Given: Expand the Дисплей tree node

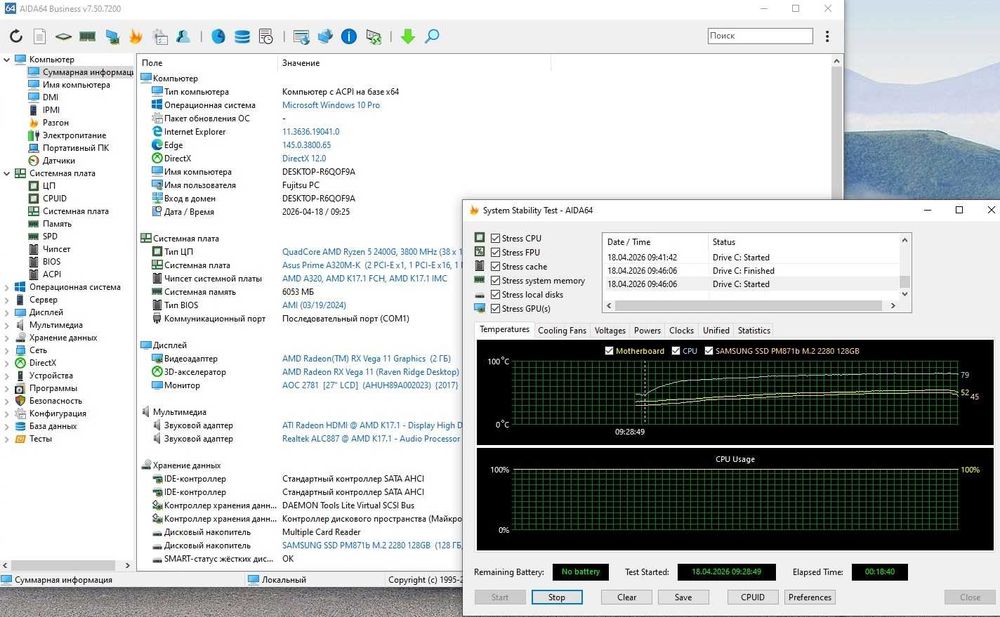Looking at the screenshot, I should [x=7, y=312].
